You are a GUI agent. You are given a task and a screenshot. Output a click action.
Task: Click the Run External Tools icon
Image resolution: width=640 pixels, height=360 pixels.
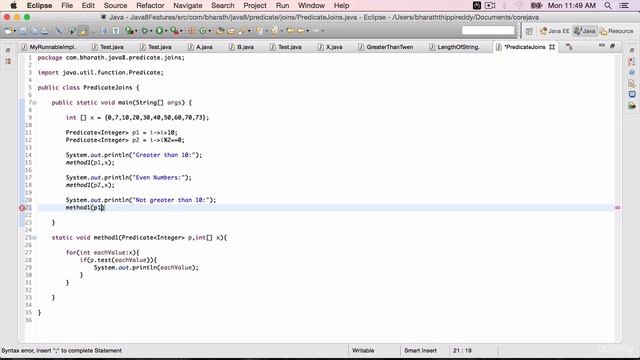174,31
